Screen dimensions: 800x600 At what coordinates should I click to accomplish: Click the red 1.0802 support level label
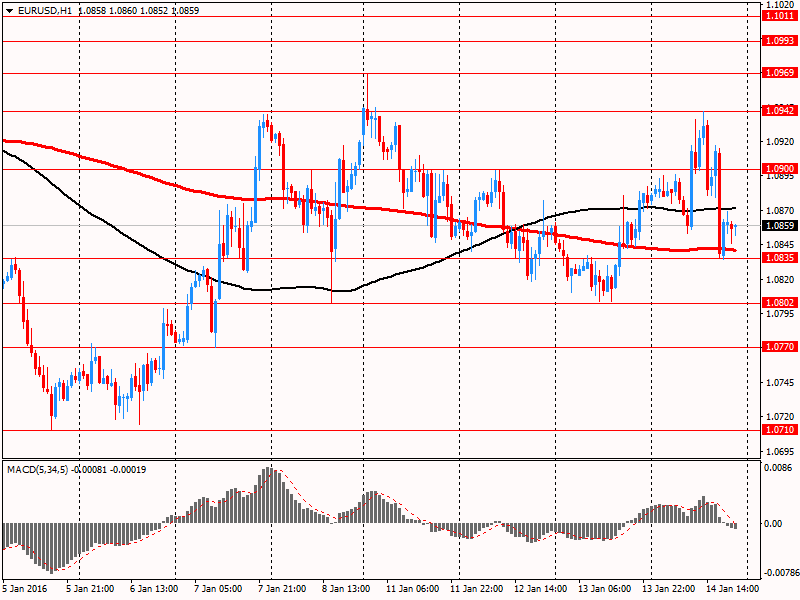coord(779,303)
